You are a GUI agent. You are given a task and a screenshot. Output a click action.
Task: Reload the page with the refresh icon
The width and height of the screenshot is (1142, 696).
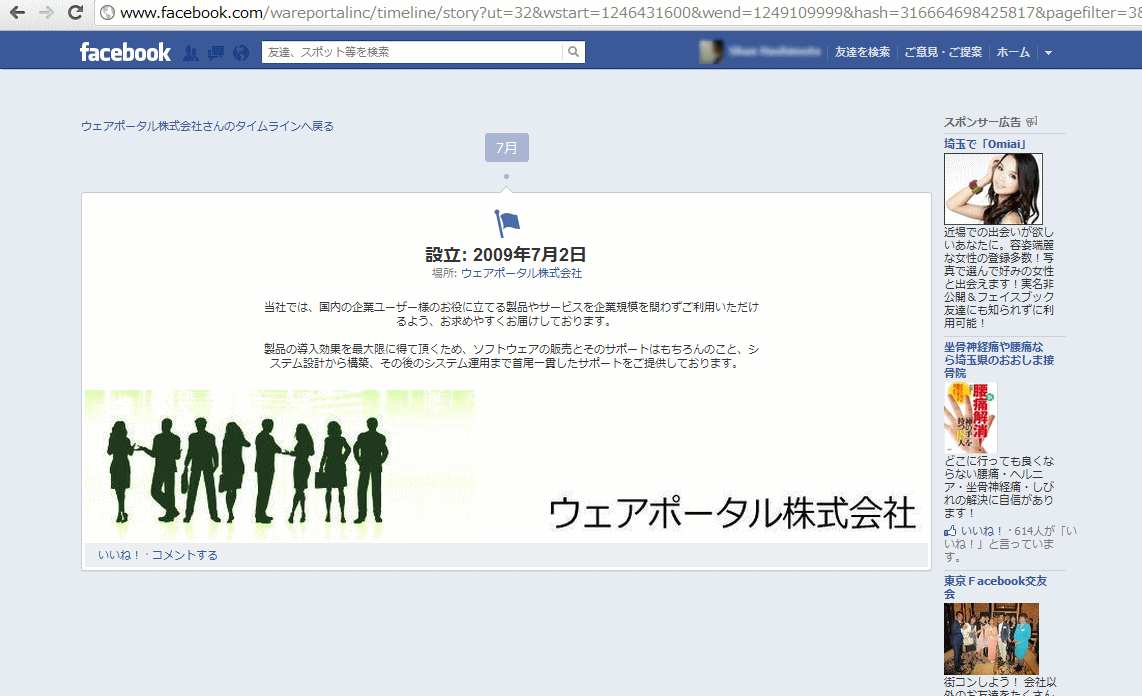click(75, 12)
